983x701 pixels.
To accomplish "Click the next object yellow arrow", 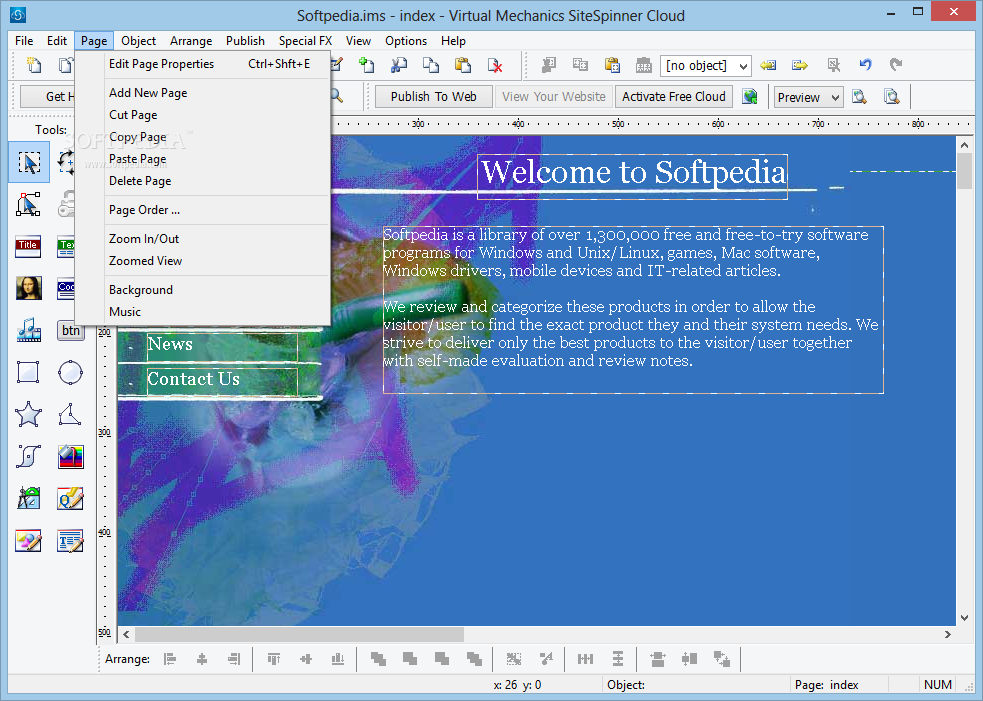I will click(x=799, y=65).
